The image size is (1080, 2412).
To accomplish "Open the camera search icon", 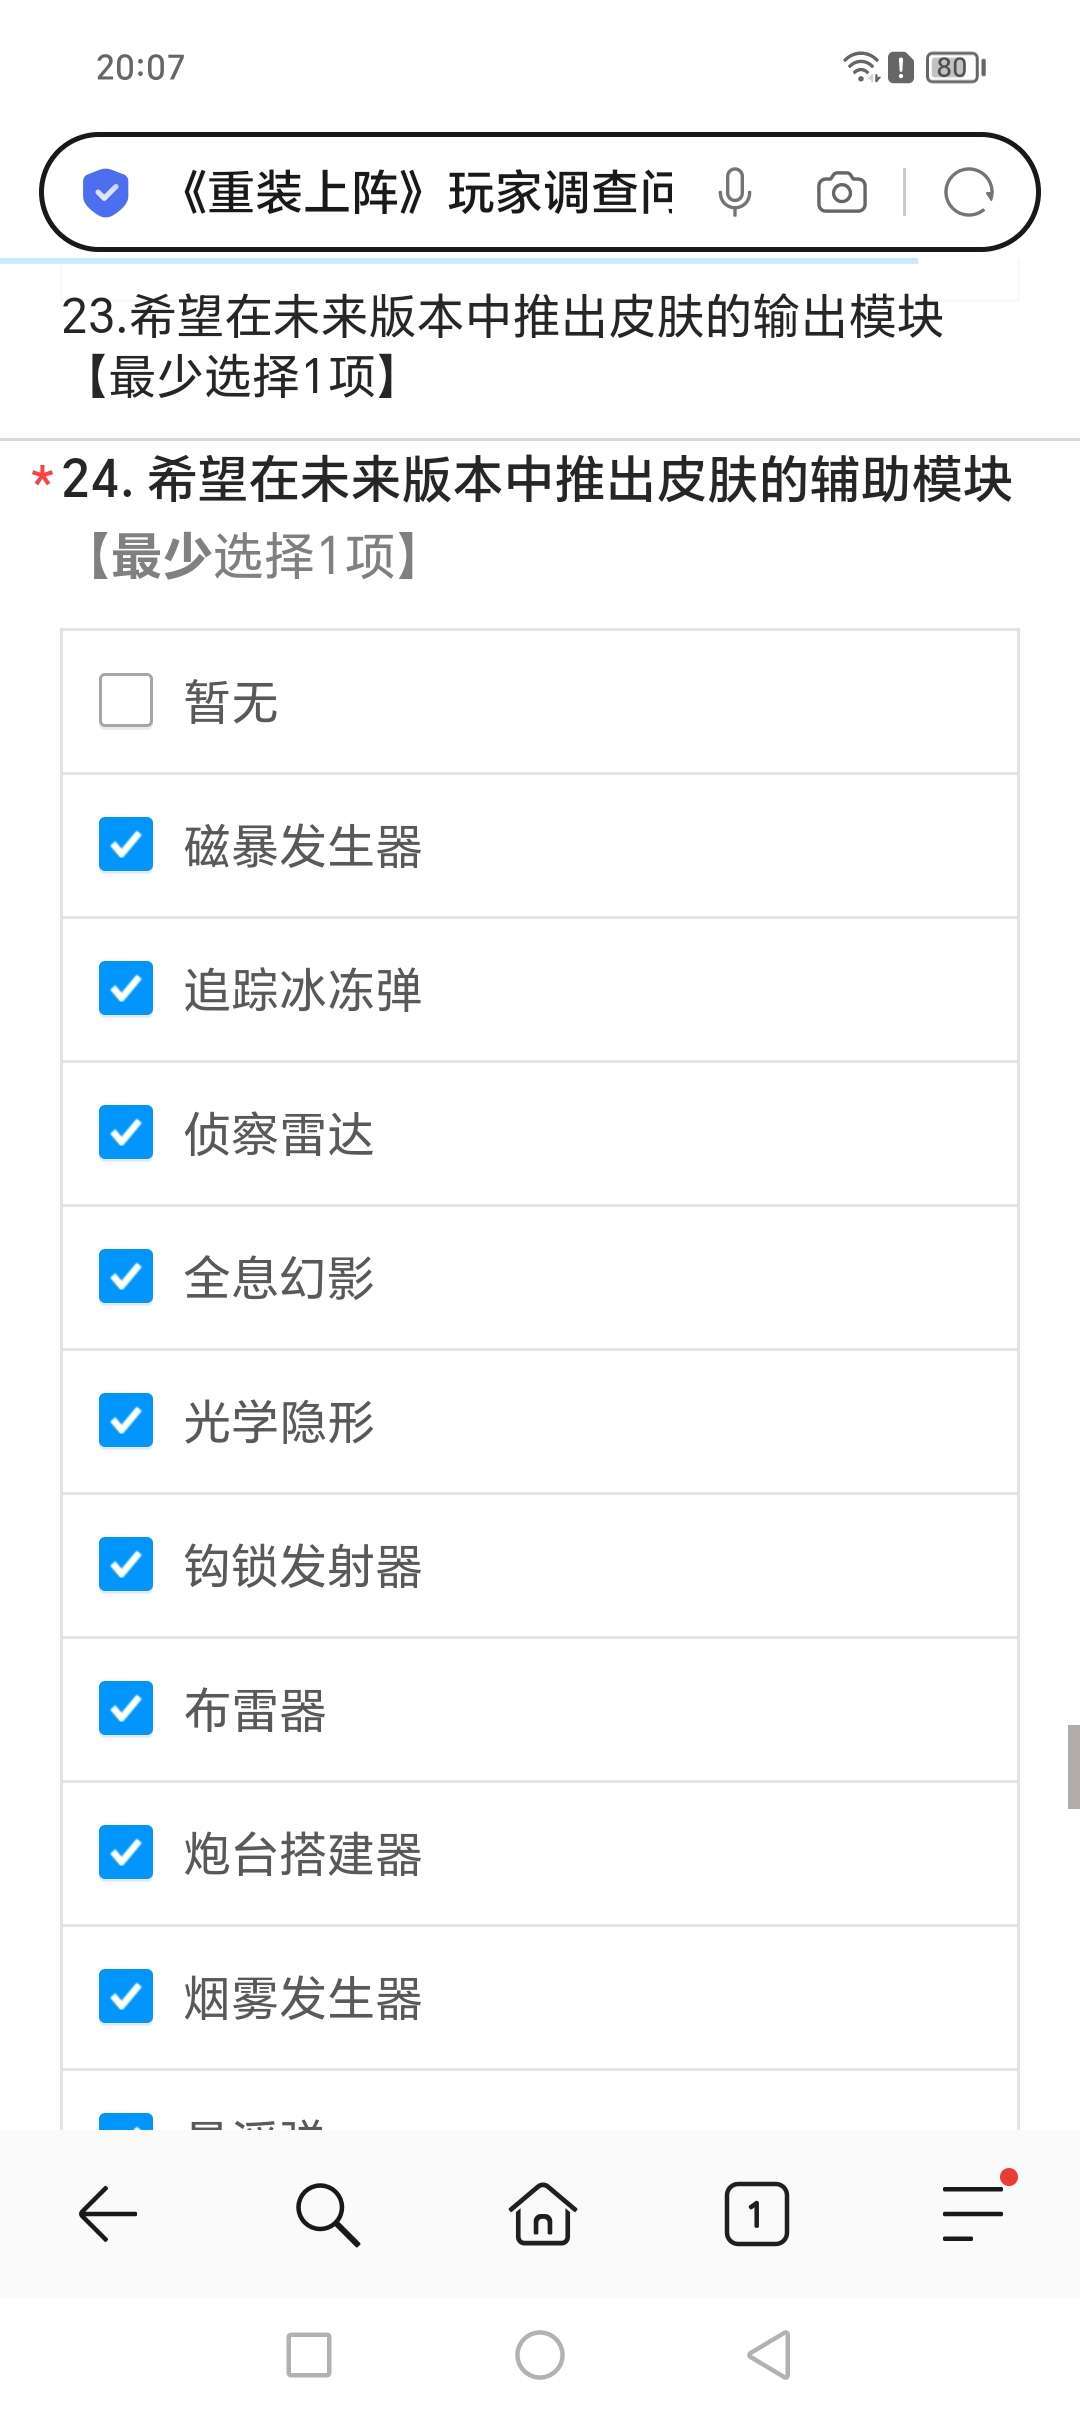I will [x=841, y=193].
